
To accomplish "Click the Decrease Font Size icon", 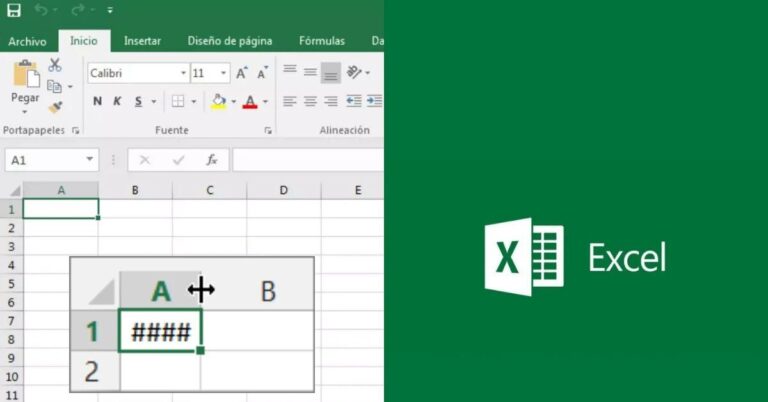I will (263, 73).
